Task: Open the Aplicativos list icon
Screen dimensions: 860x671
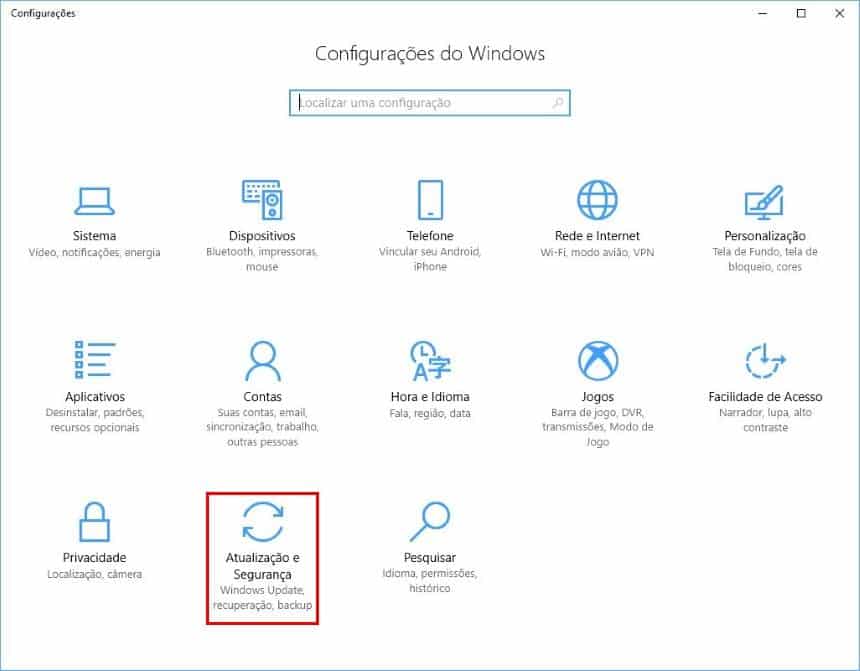Action: (x=95, y=359)
